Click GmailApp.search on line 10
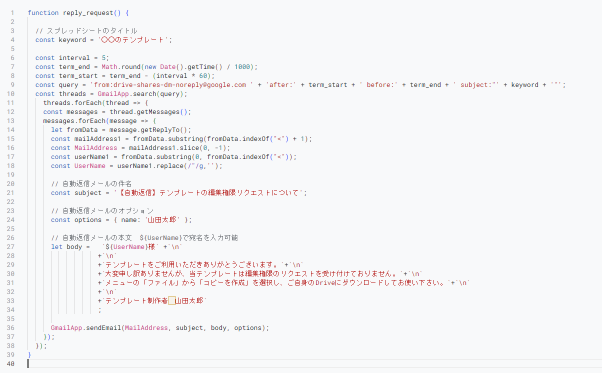The height and width of the screenshot is (373, 602). (x=127, y=94)
